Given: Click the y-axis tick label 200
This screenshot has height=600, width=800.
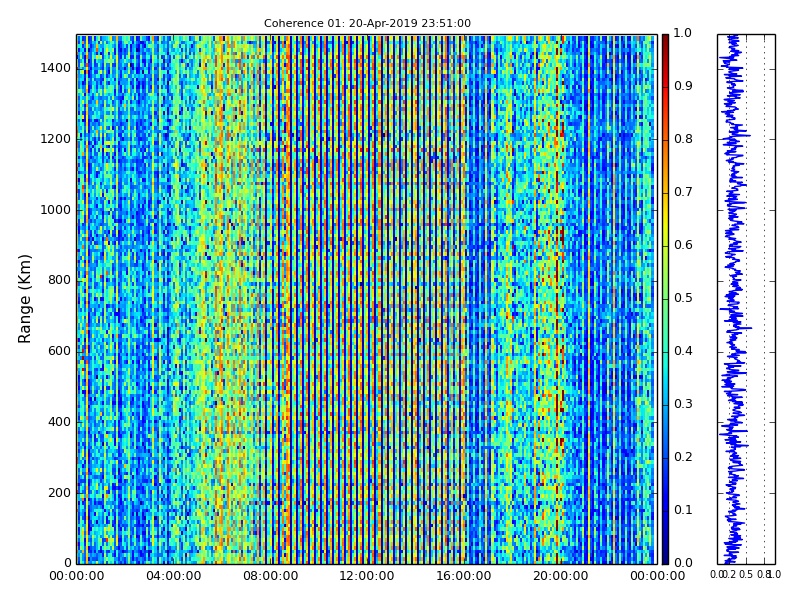Looking at the screenshot, I should [x=59, y=493].
